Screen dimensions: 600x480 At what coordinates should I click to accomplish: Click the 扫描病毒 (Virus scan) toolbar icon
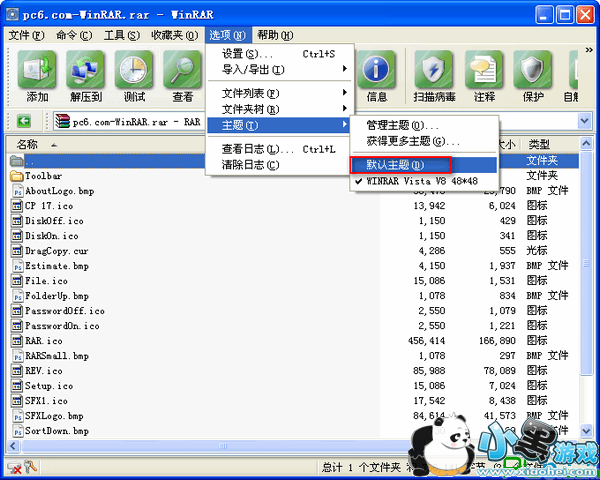click(434, 70)
